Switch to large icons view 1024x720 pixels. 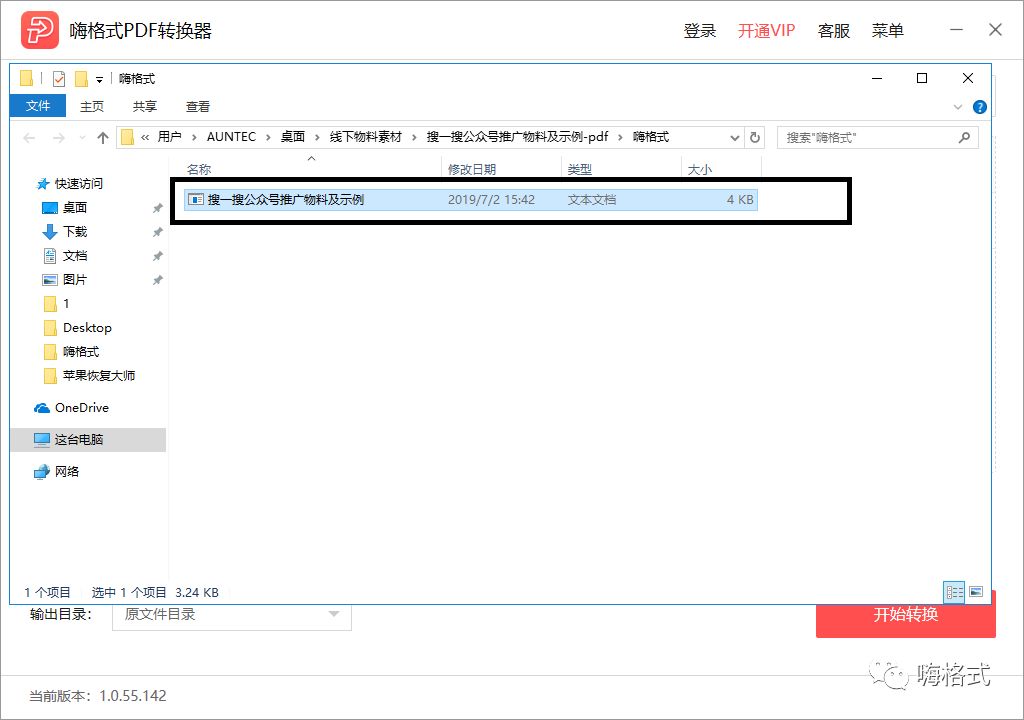[x=976, y=590]
